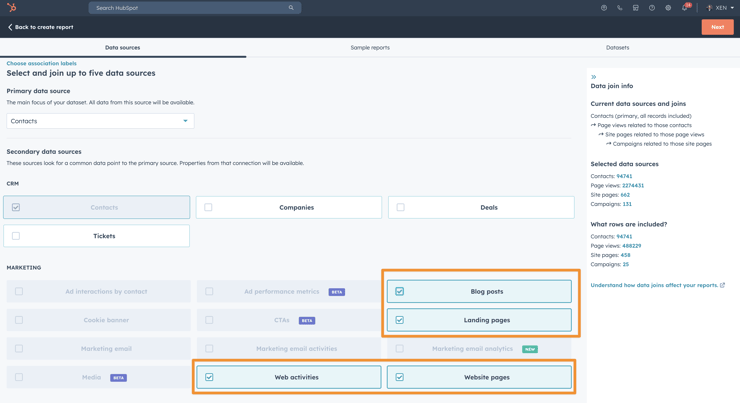The height and width of the screenshot is (403, 740).
Task: Click the Cookie banner data source card
Action: click(99, 320)
